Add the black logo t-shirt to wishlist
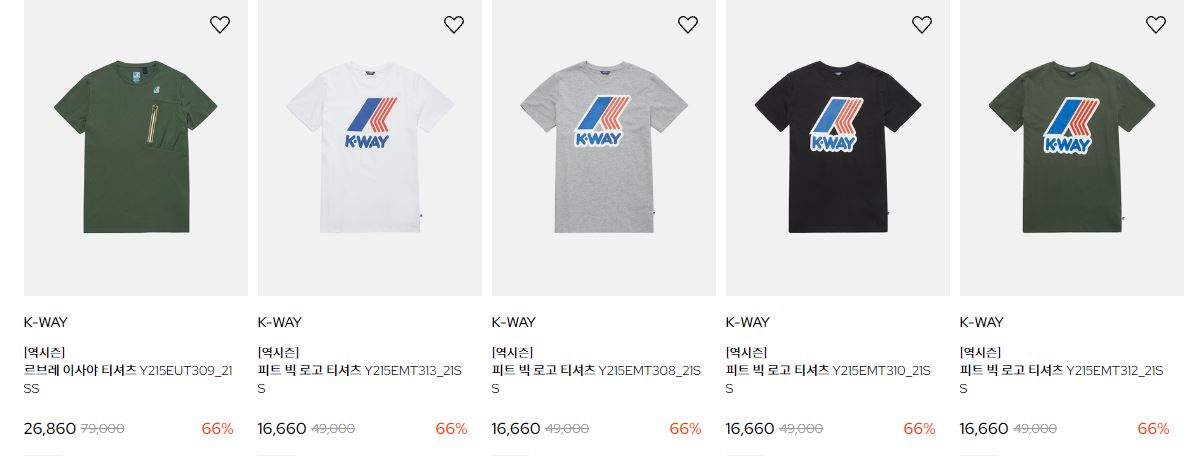The width and height of the screenshot is (1187, 456). tap(921, 25)
